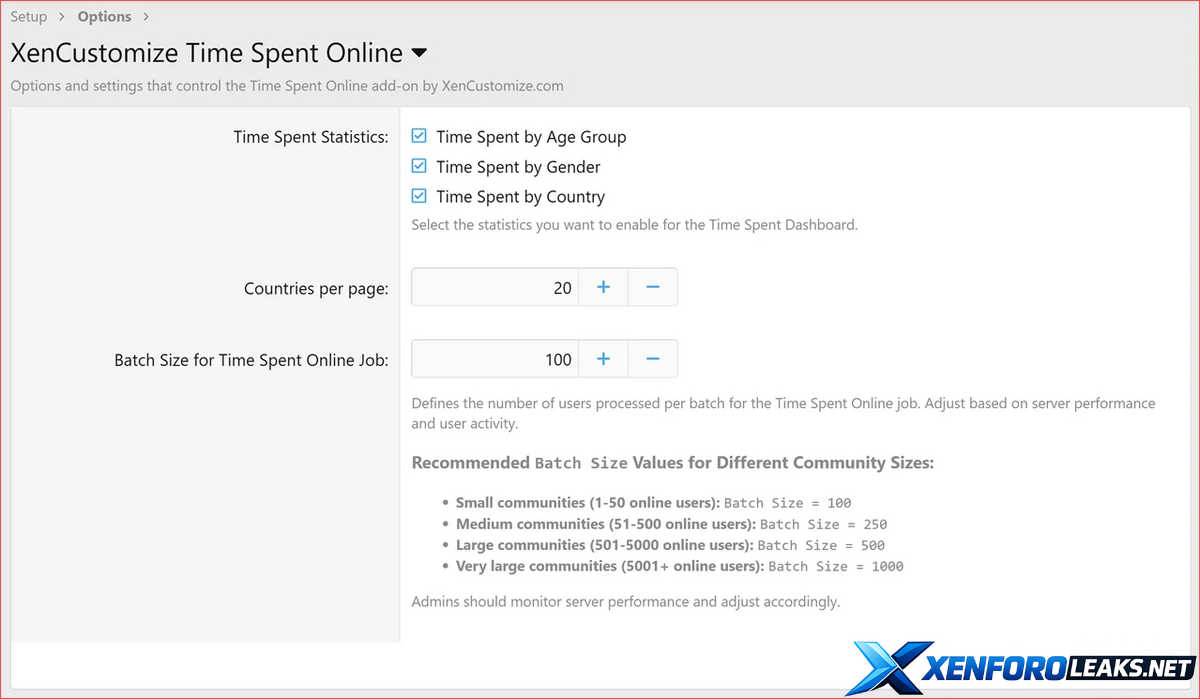Navigate to the Options breadcrumb
Viewport: 1200px width, 699px height.
coord(104,17)
